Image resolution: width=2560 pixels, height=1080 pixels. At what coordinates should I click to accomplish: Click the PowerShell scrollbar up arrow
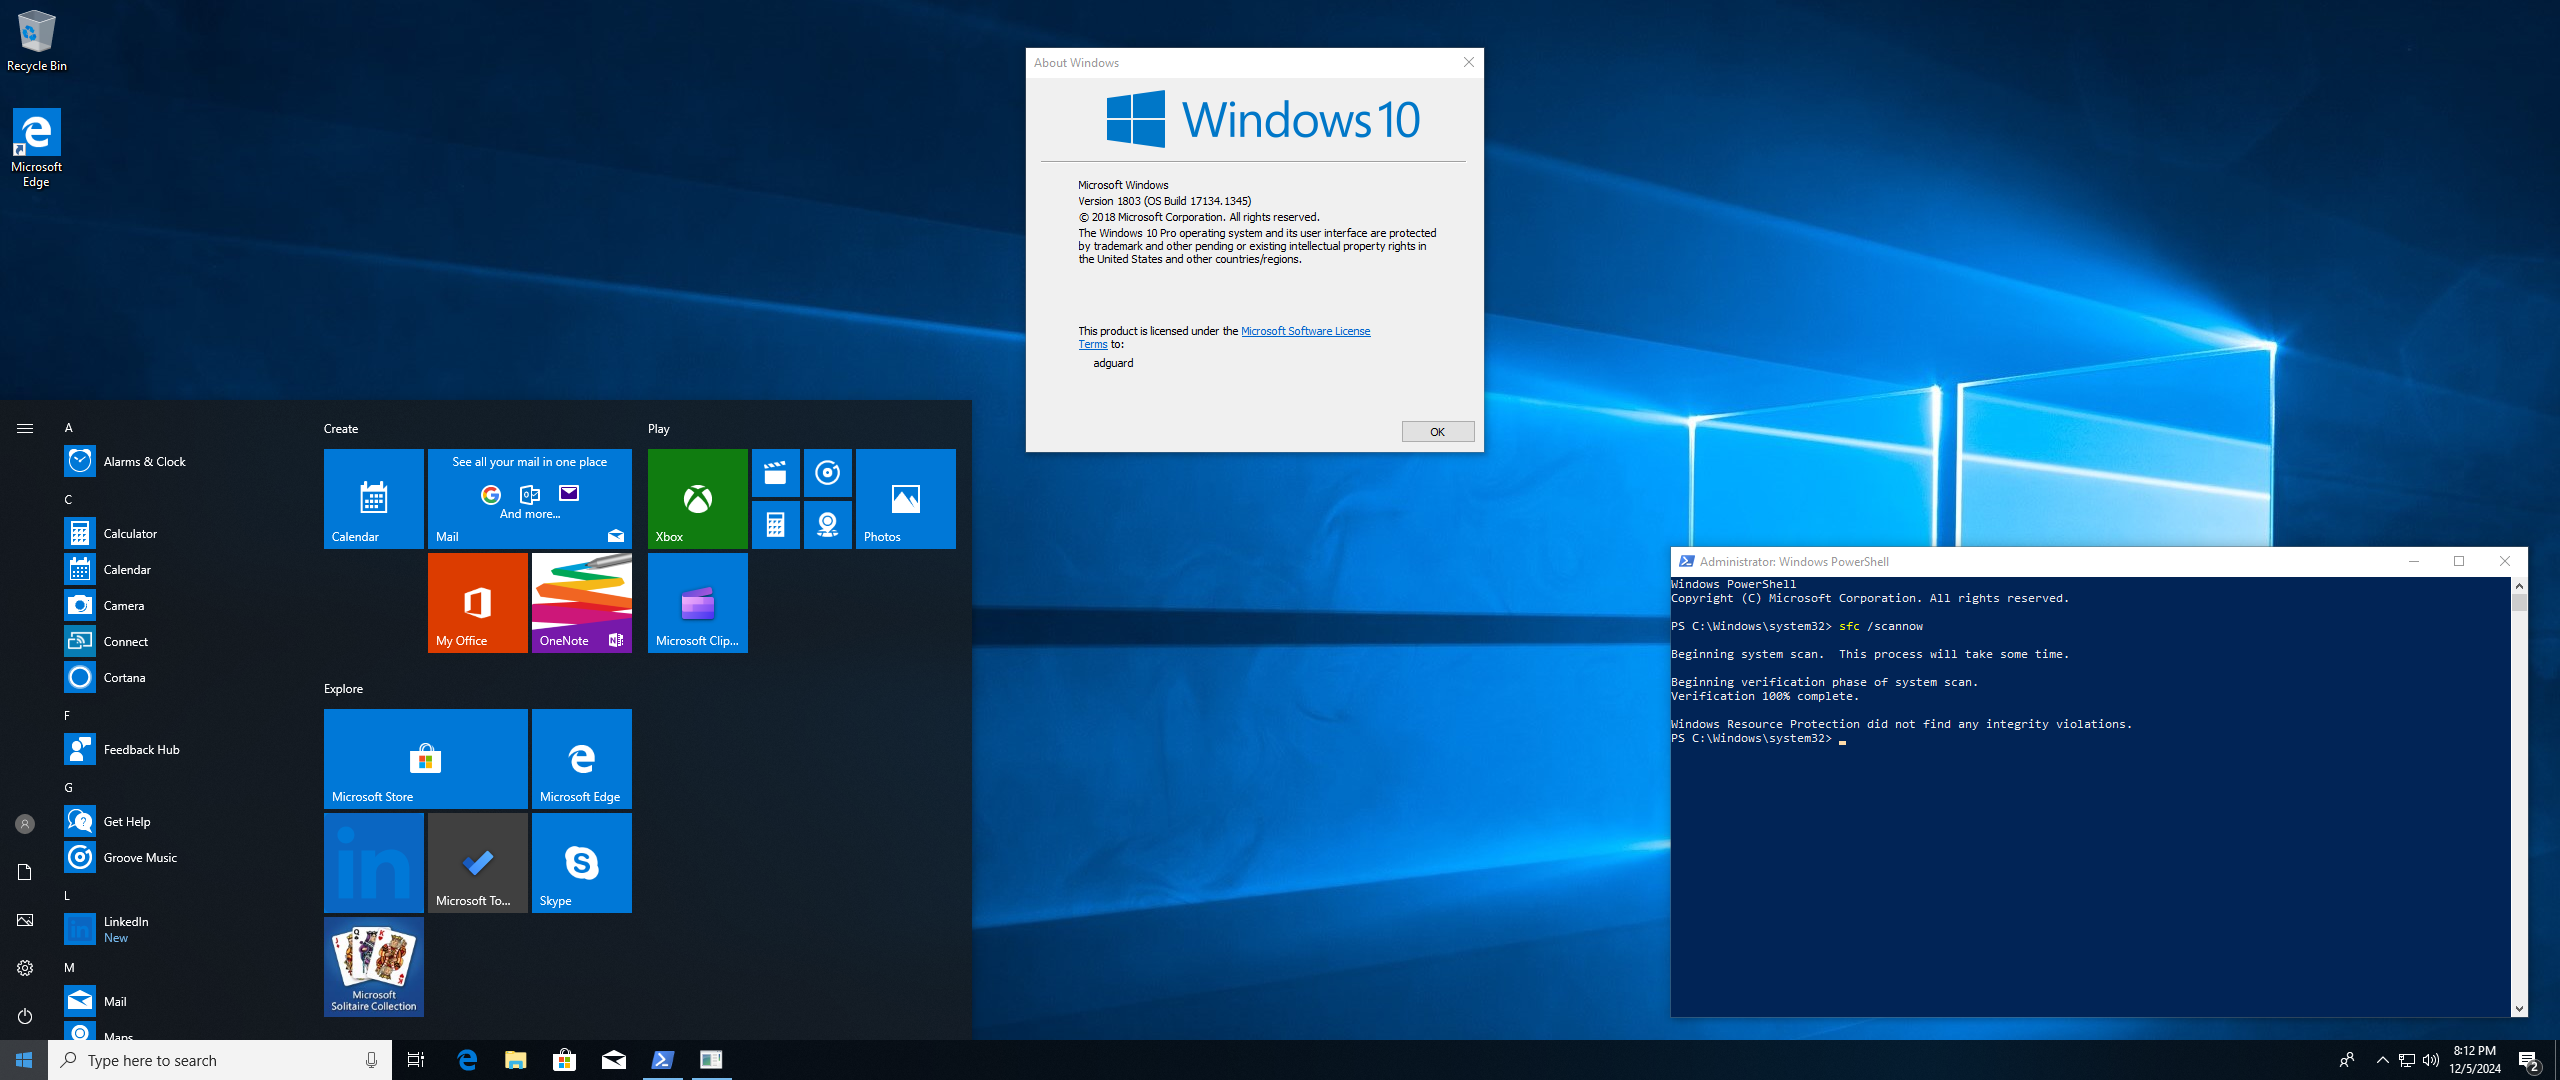[x=2519, y=586]
